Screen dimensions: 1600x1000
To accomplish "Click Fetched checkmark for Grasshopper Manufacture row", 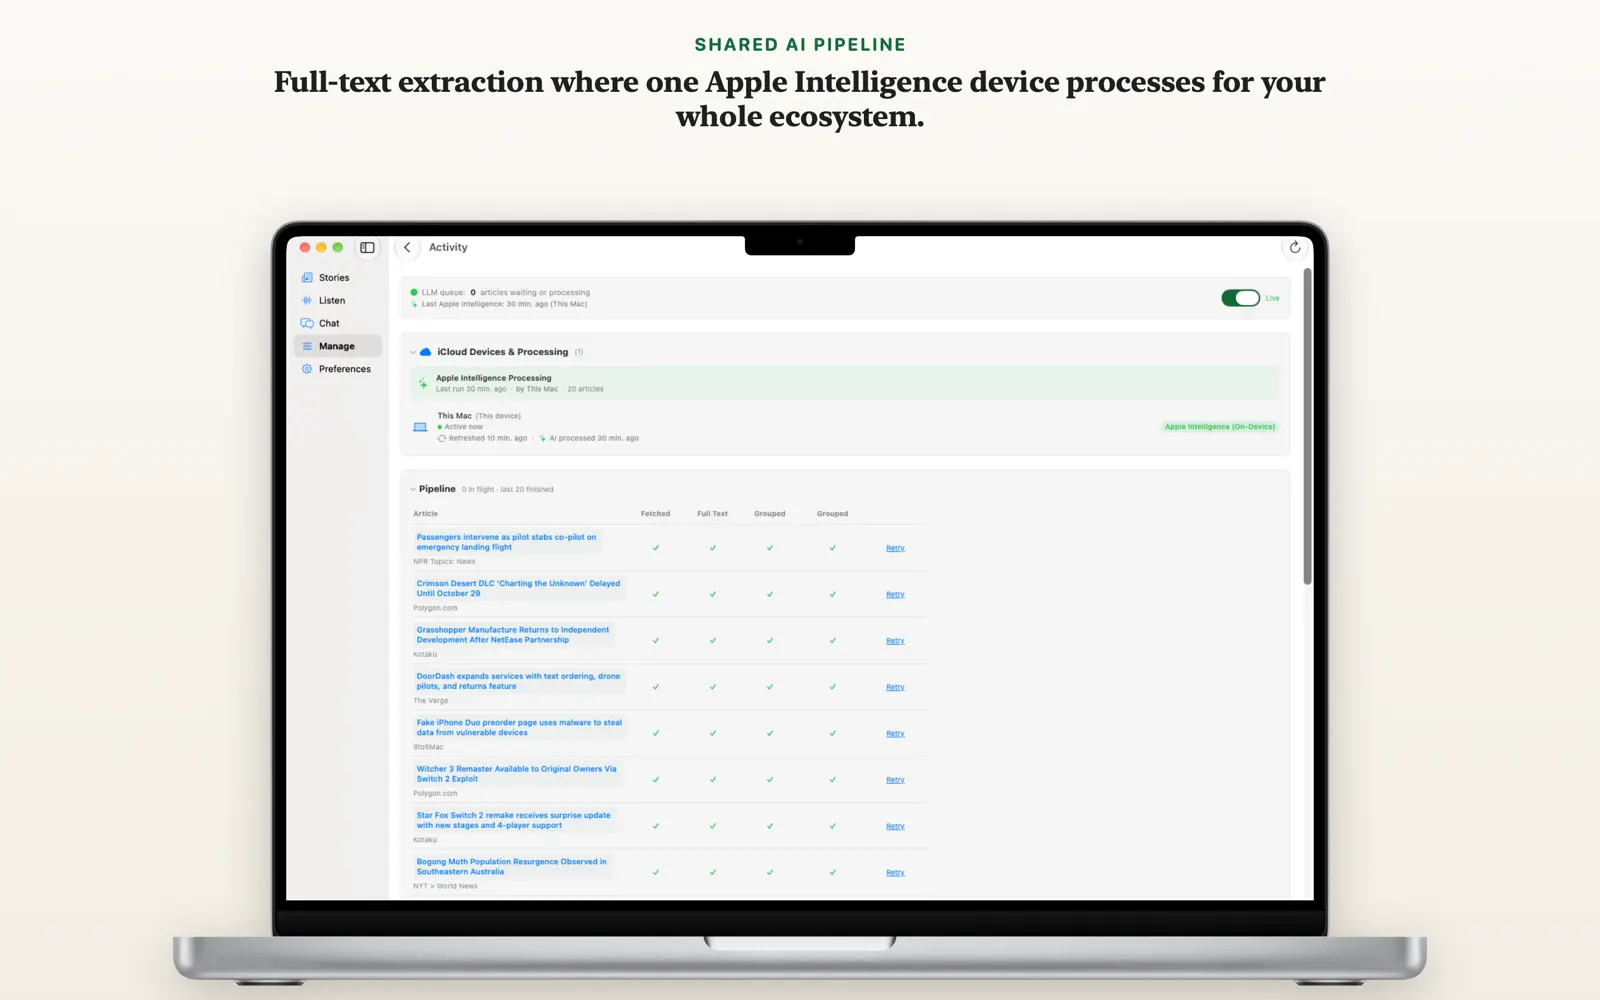I will (656, 641).
